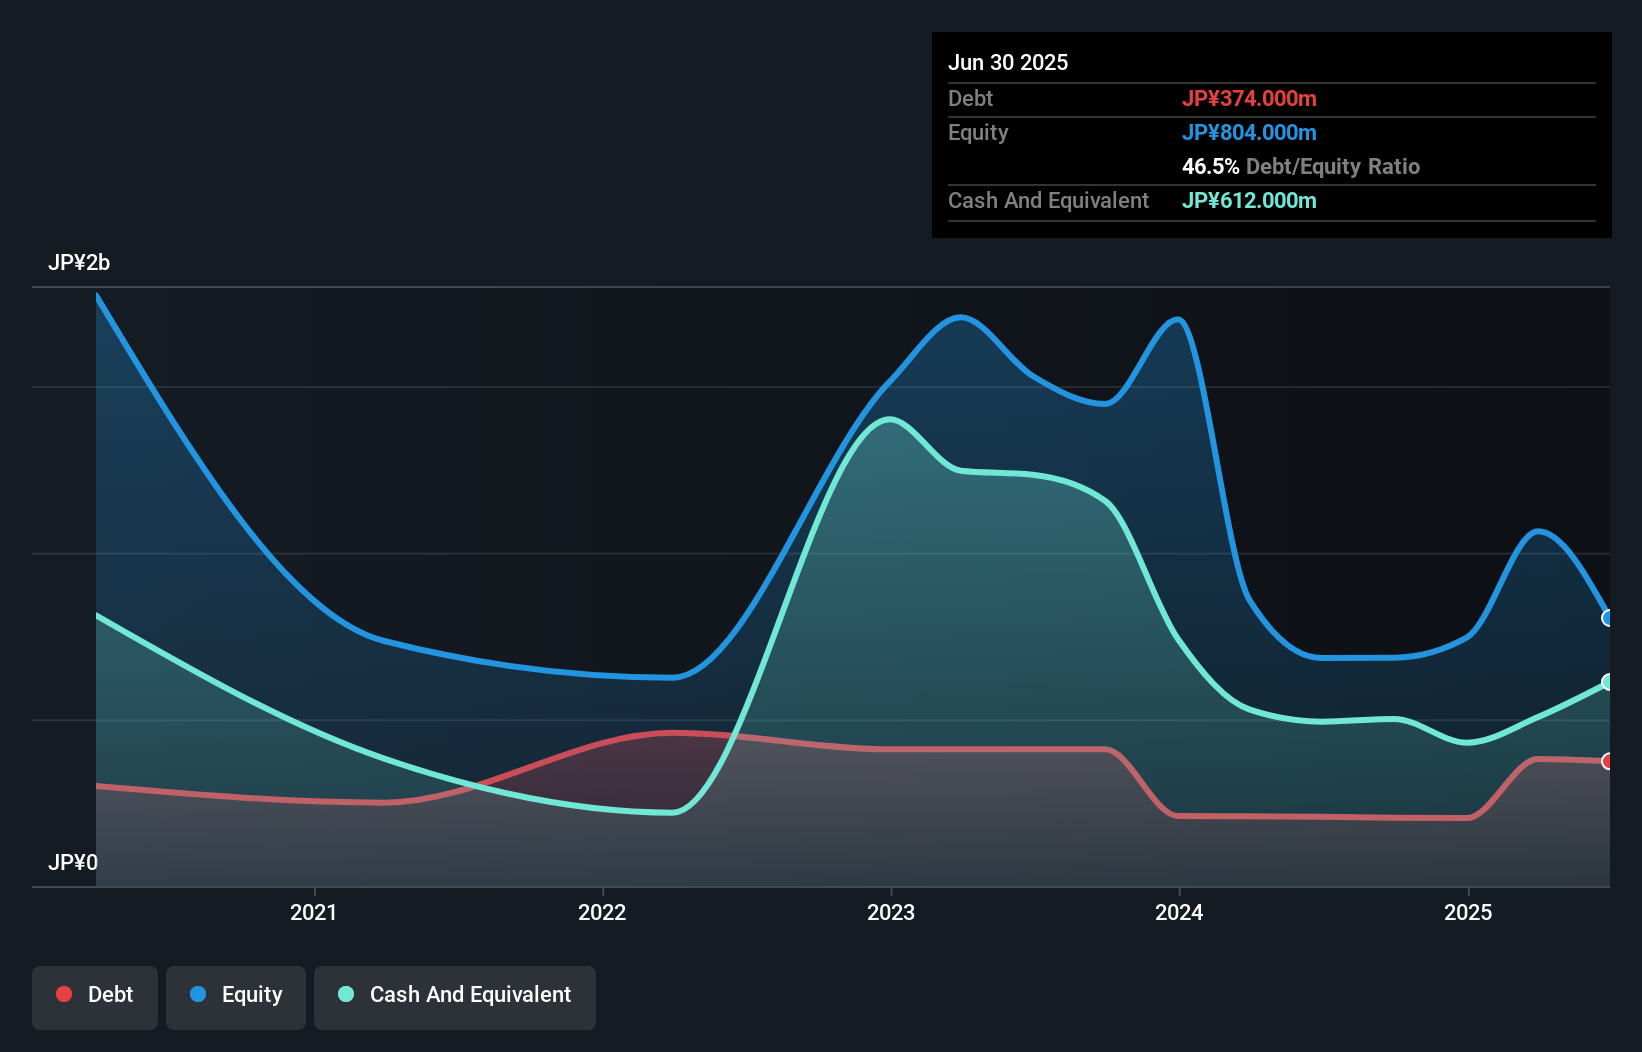Select the Cash endpoint marker at Jun 2025
1642x1052 pixels.
tap(1608, 682)
